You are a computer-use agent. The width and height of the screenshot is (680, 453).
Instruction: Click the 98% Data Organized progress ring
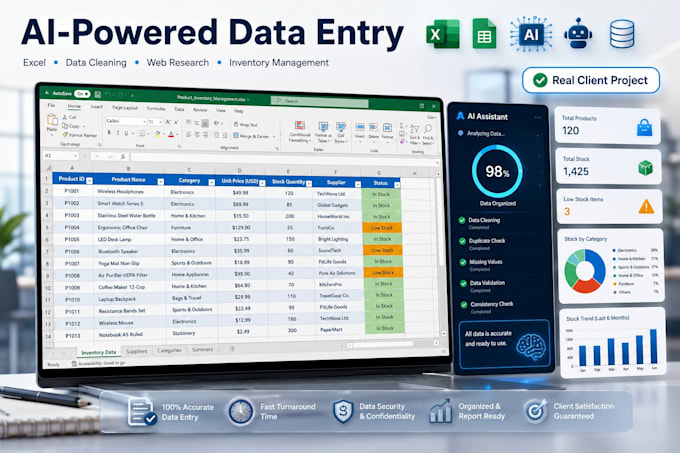(x=497, y=172)
